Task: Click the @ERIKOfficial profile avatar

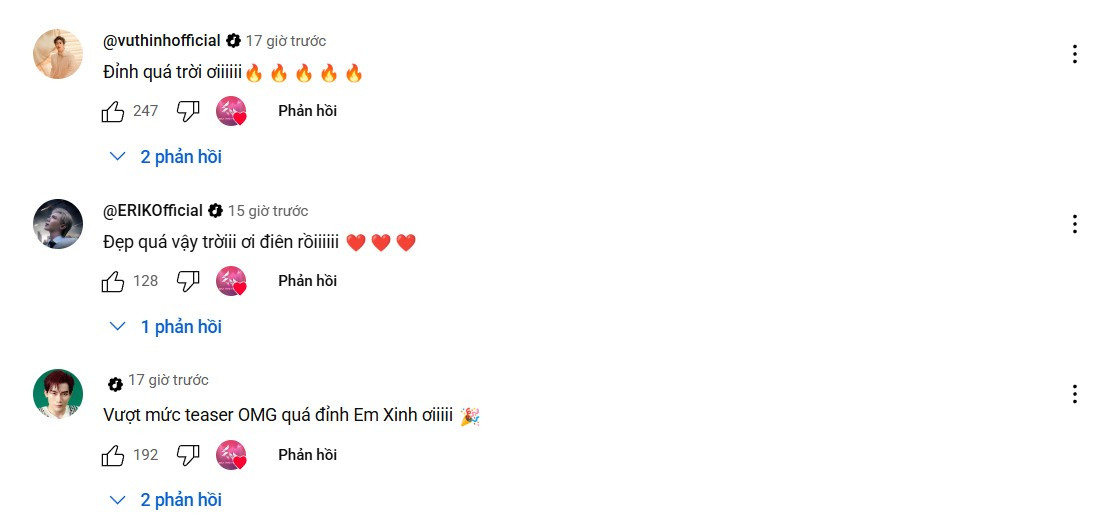Action: pyautogui.click(x=58, y=224)
